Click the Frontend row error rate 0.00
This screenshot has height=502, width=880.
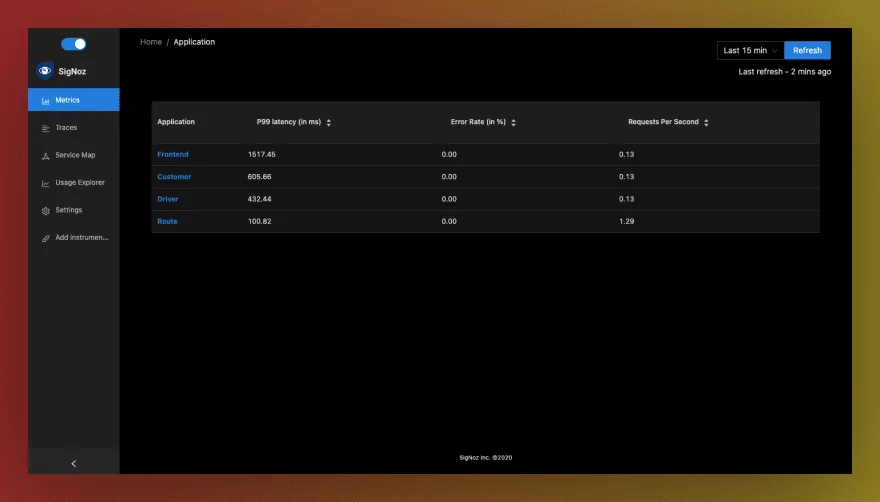point(449,154)
